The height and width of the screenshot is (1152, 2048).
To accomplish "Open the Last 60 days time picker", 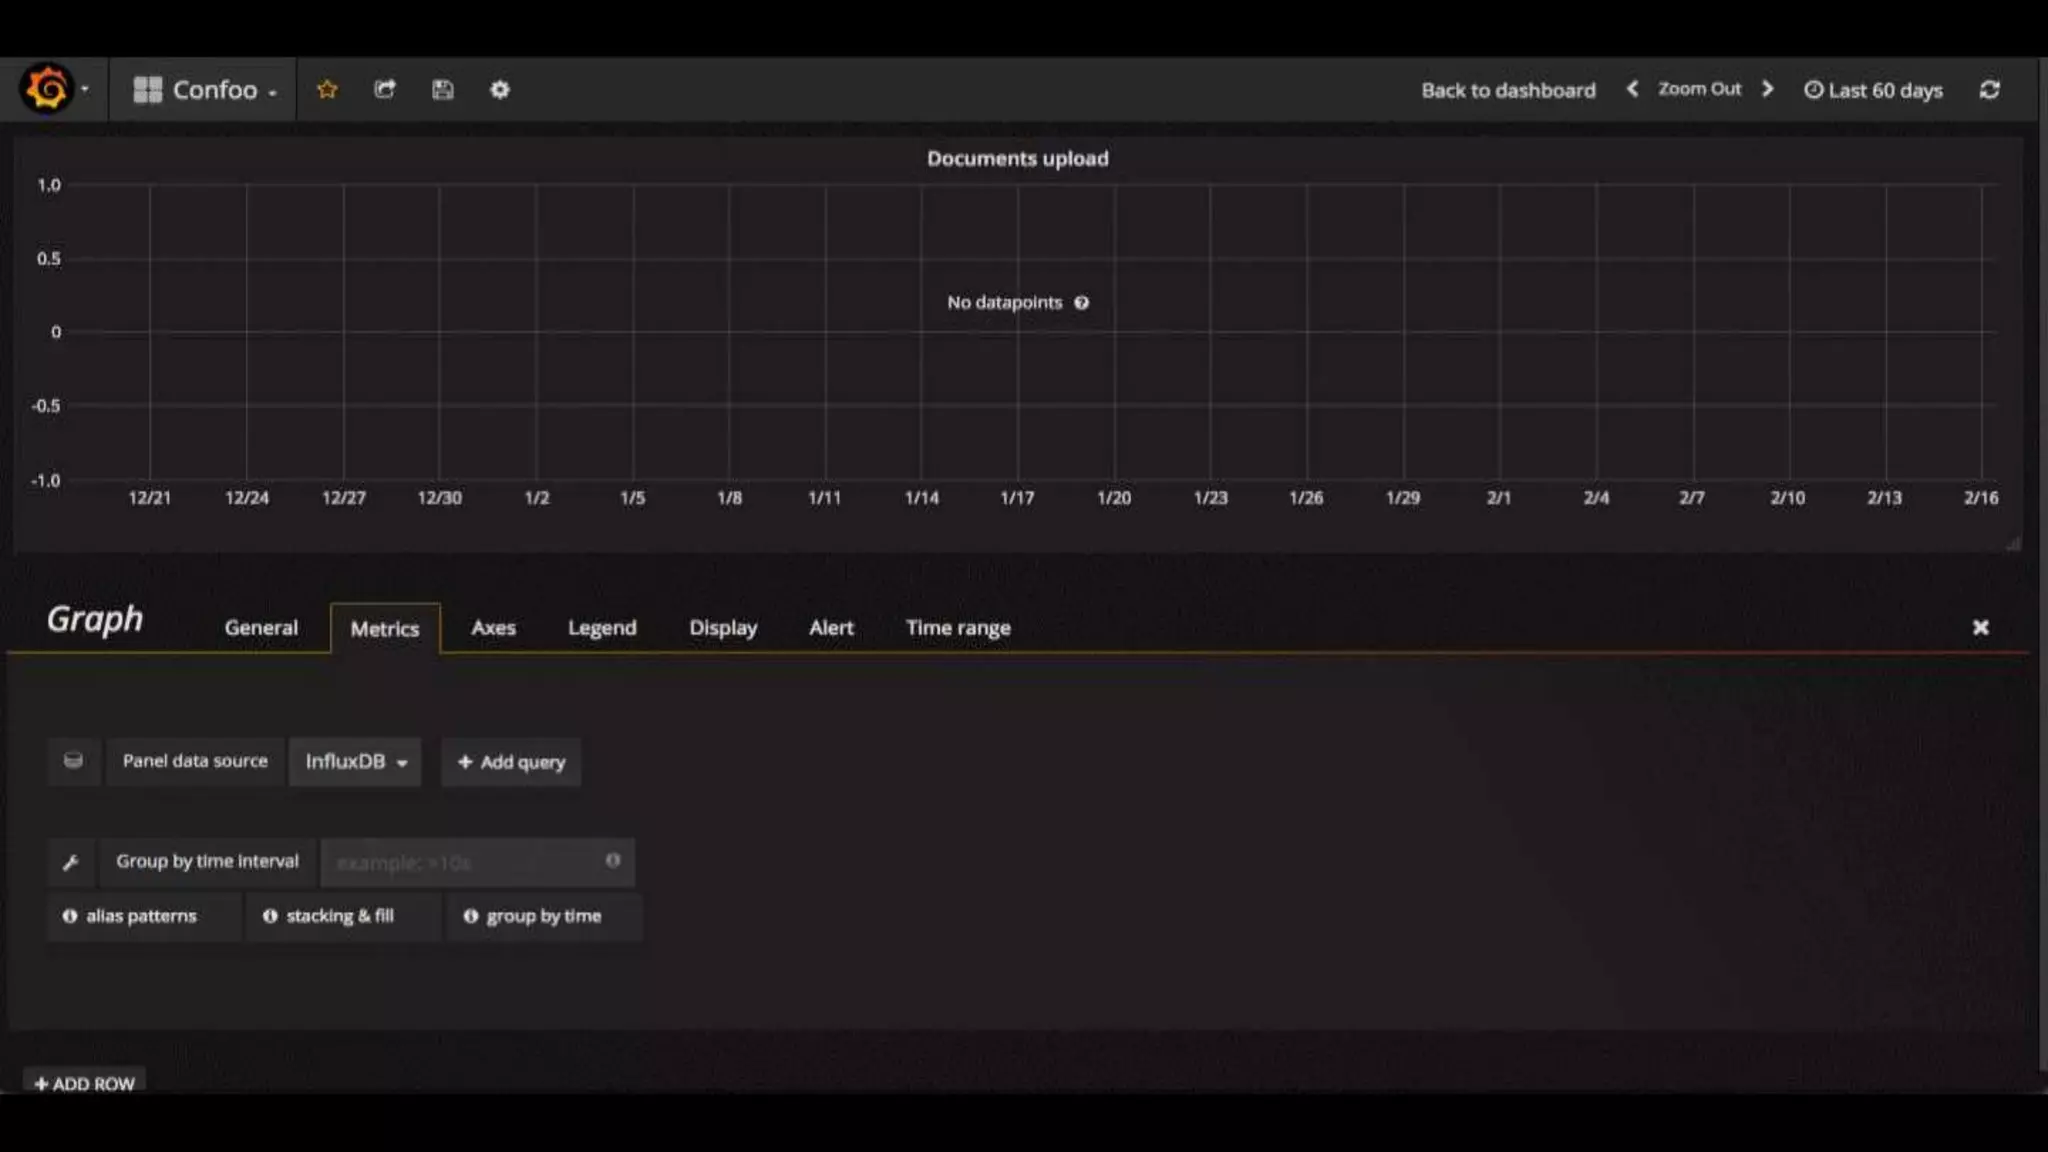I will point(1873,90).
